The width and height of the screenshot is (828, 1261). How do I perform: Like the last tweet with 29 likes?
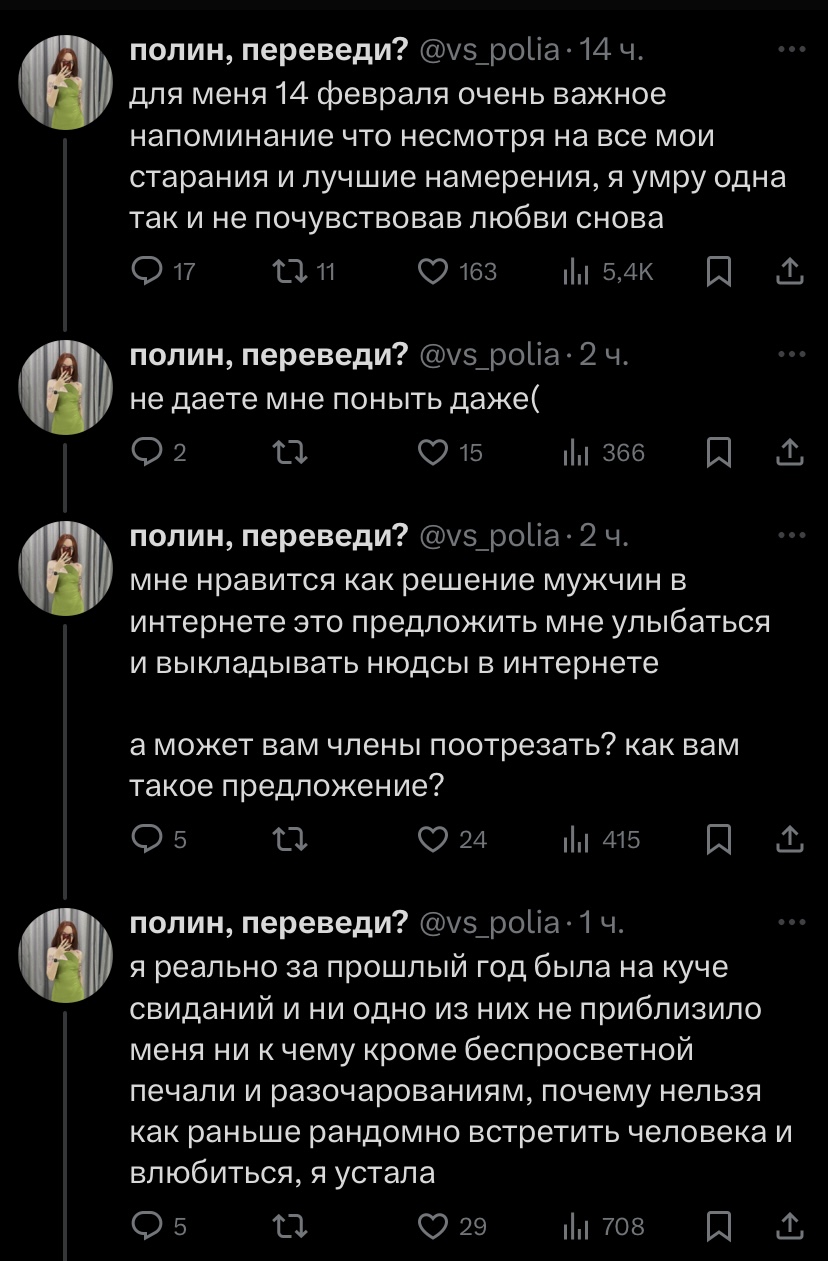(x=434, y=1225)
